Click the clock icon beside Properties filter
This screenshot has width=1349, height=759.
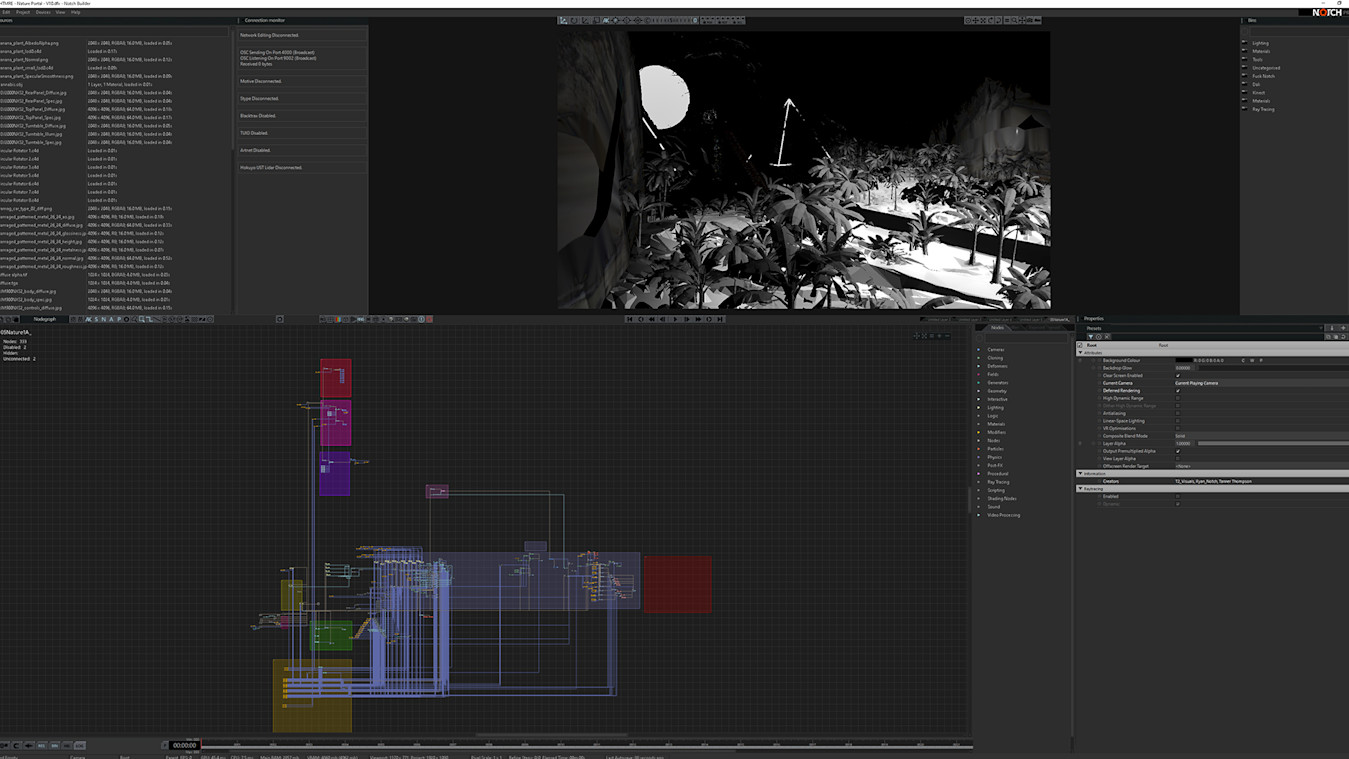pos(1098,336)
